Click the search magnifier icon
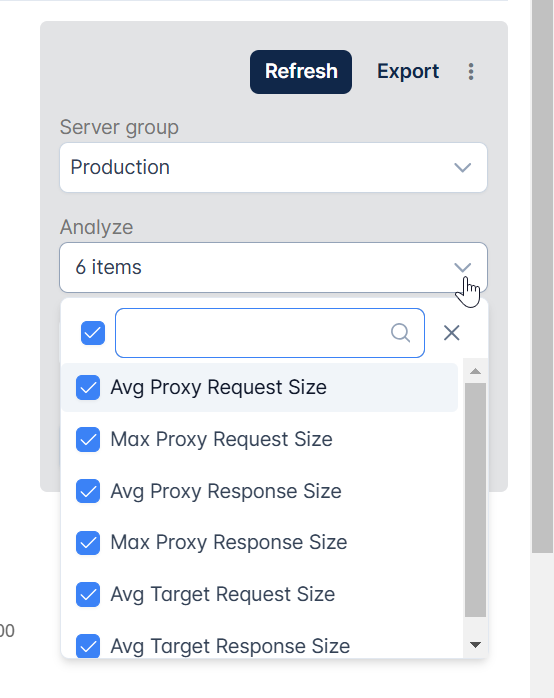 click(400, 333)
